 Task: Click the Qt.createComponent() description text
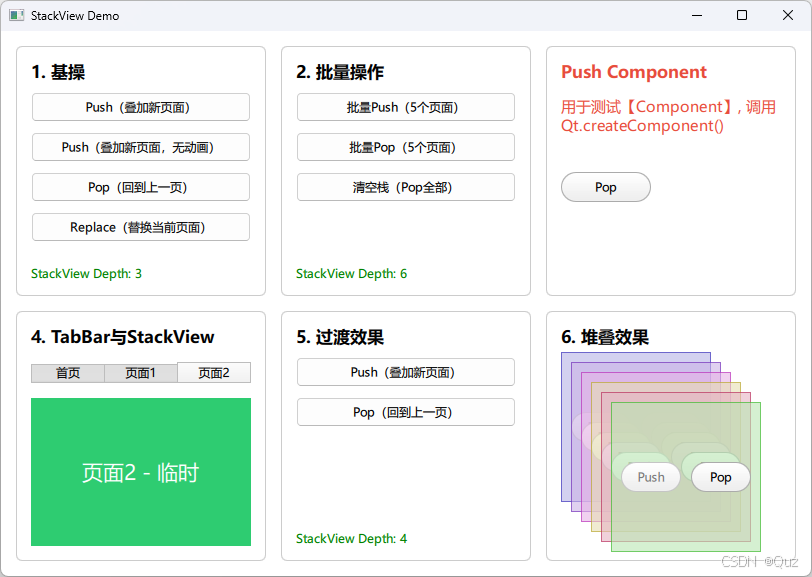669,117
